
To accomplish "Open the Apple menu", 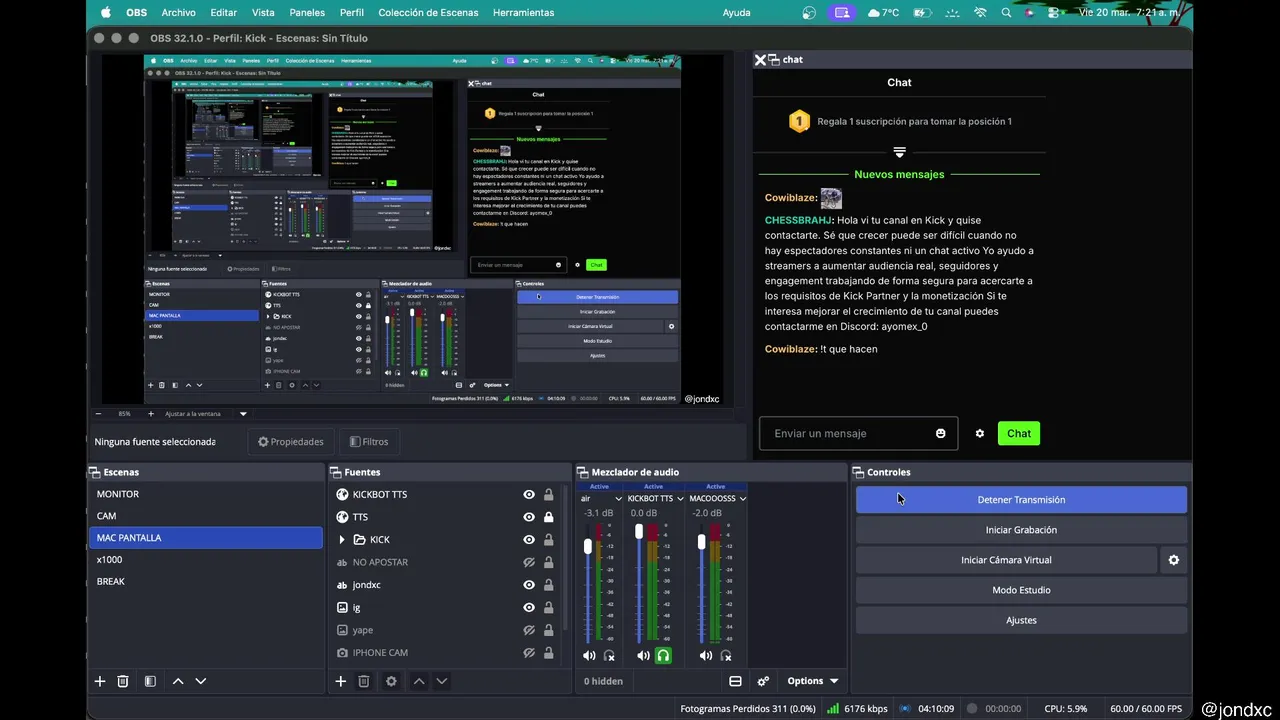I will [106, 13].
